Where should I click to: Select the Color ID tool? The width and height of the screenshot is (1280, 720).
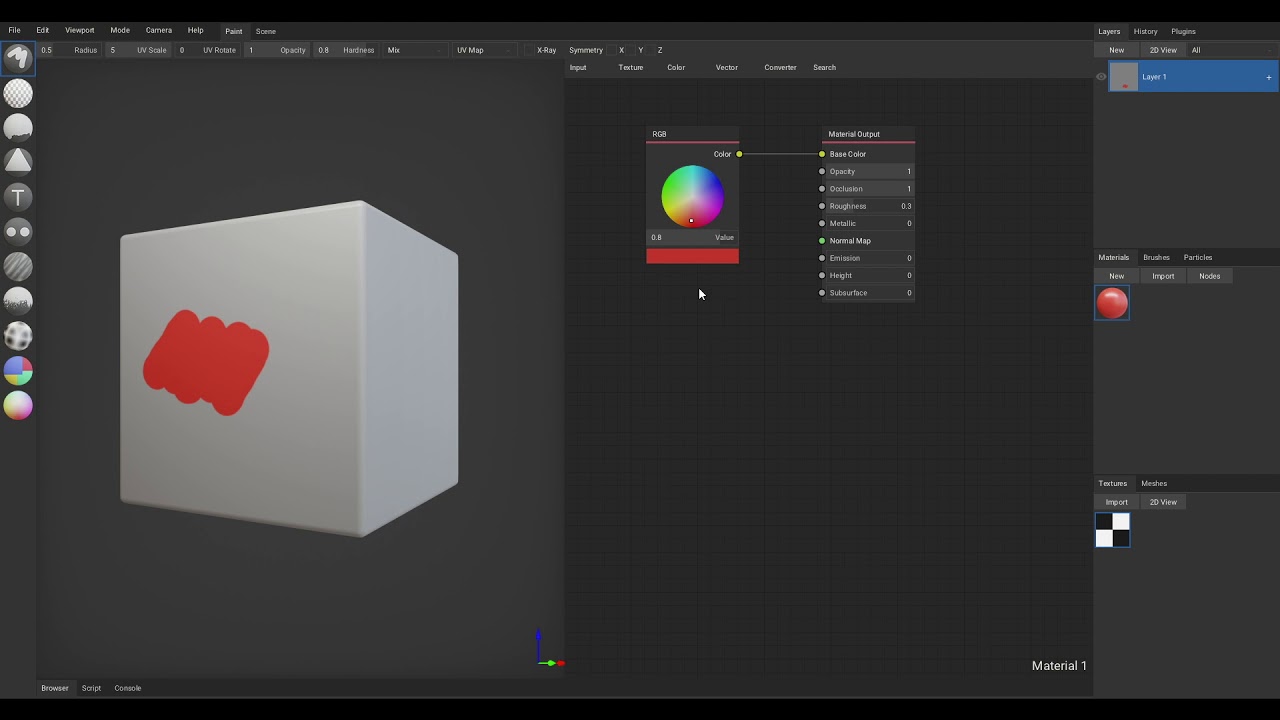tap(18, 371)
